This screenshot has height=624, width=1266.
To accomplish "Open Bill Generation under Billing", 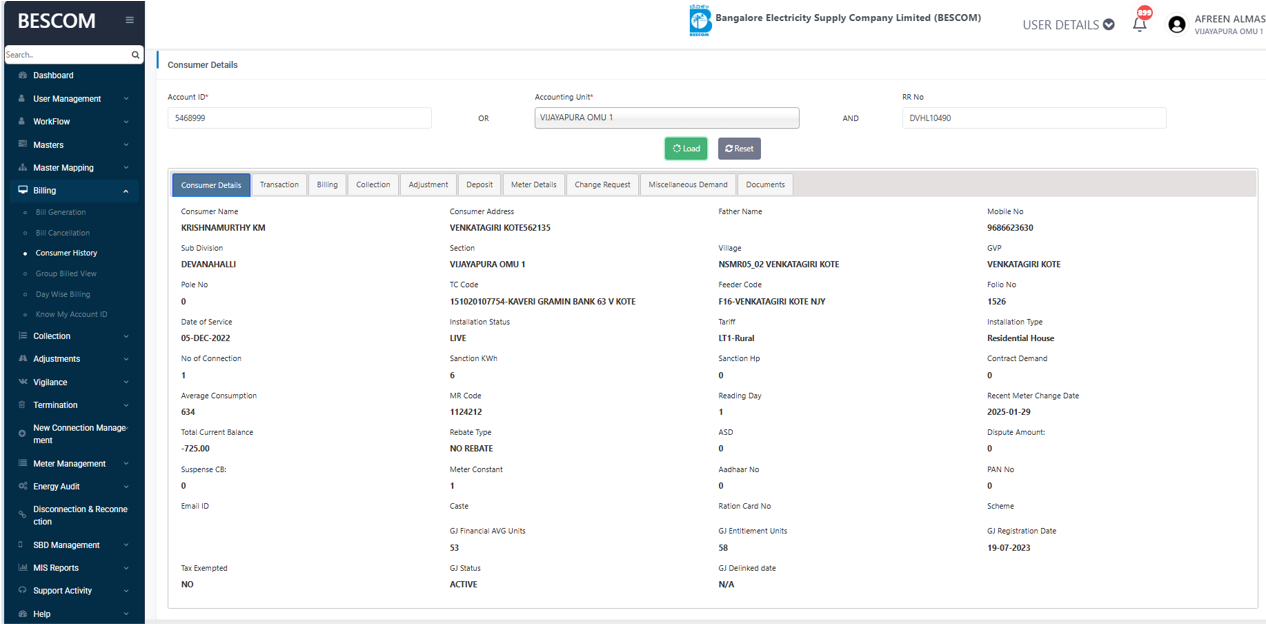I will click(60, 212).
